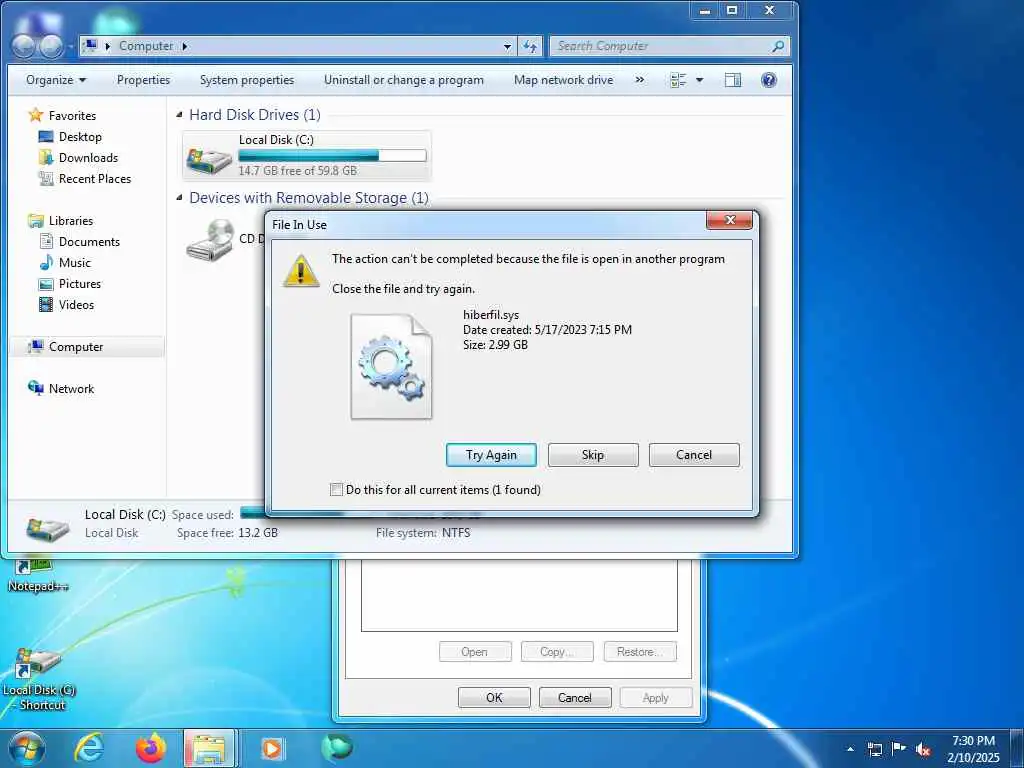Click the Search Computer input field
This screenshot has width=1024, height=768.
661,46
